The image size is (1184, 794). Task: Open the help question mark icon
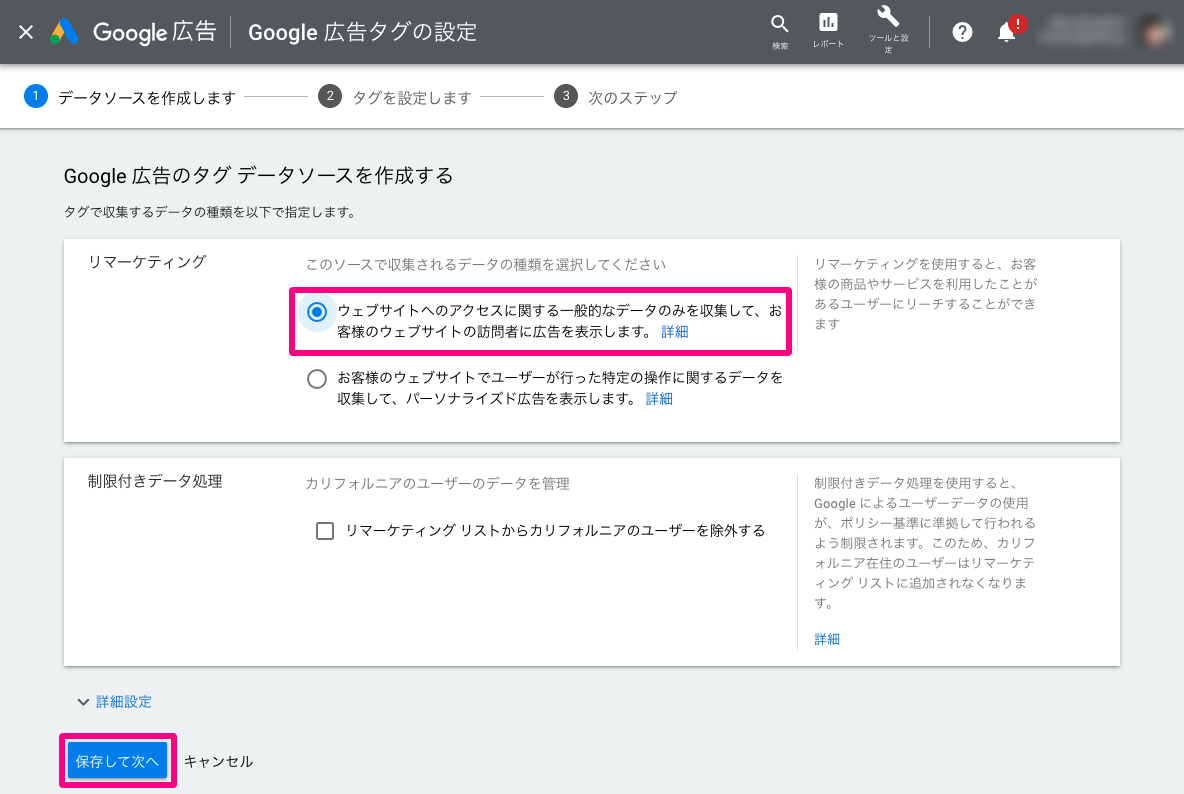(x=962, y=32)
